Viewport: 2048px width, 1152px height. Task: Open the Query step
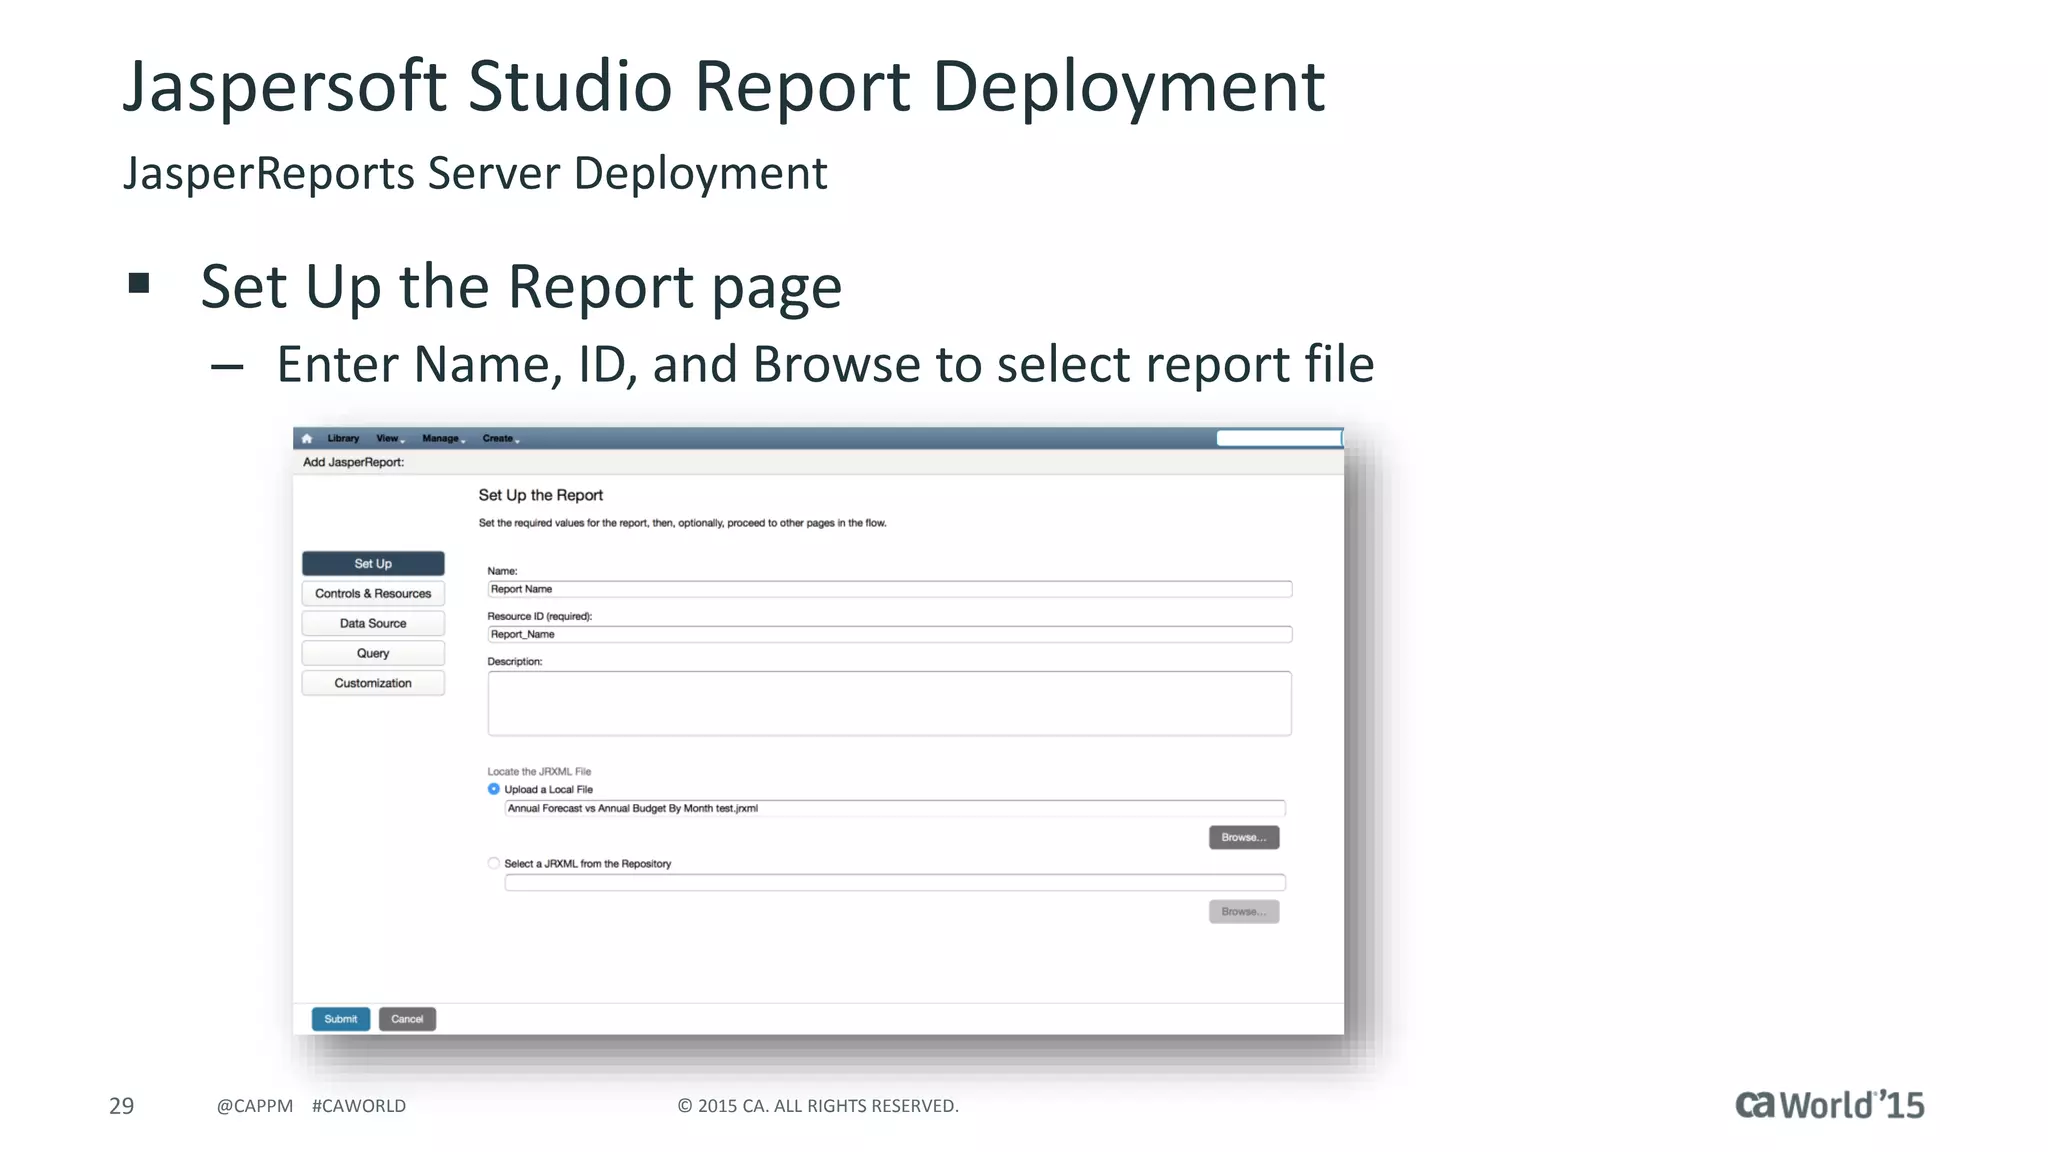tap(373, 654)
